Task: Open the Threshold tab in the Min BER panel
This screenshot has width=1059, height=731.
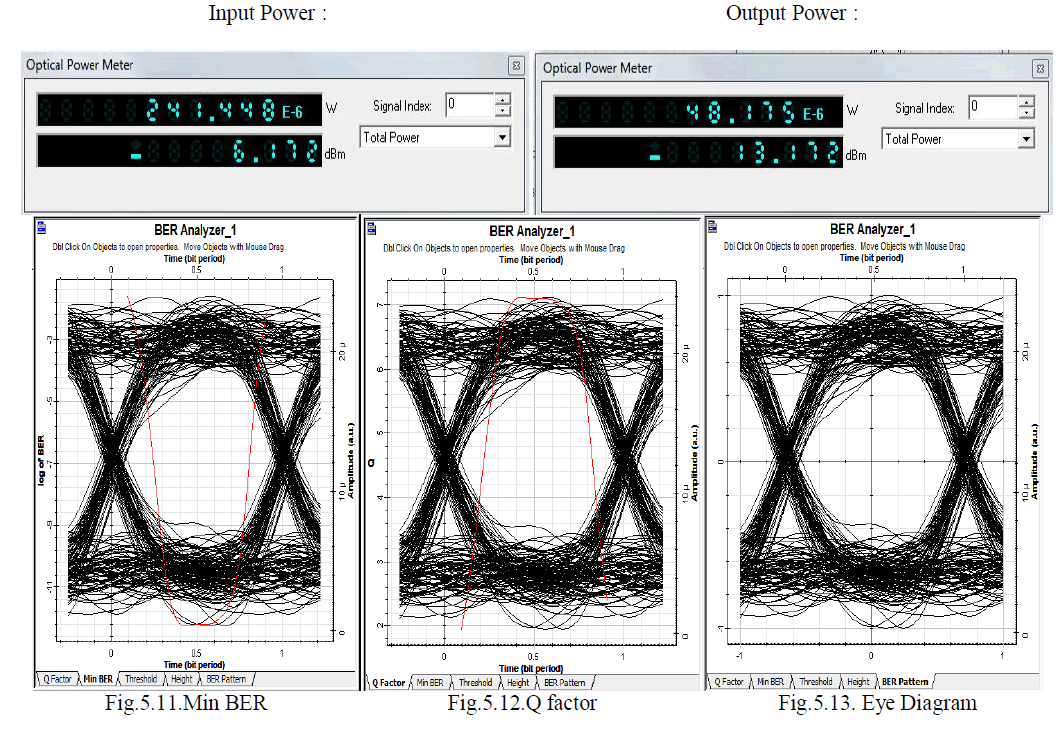Action: (x=140, y=679)
